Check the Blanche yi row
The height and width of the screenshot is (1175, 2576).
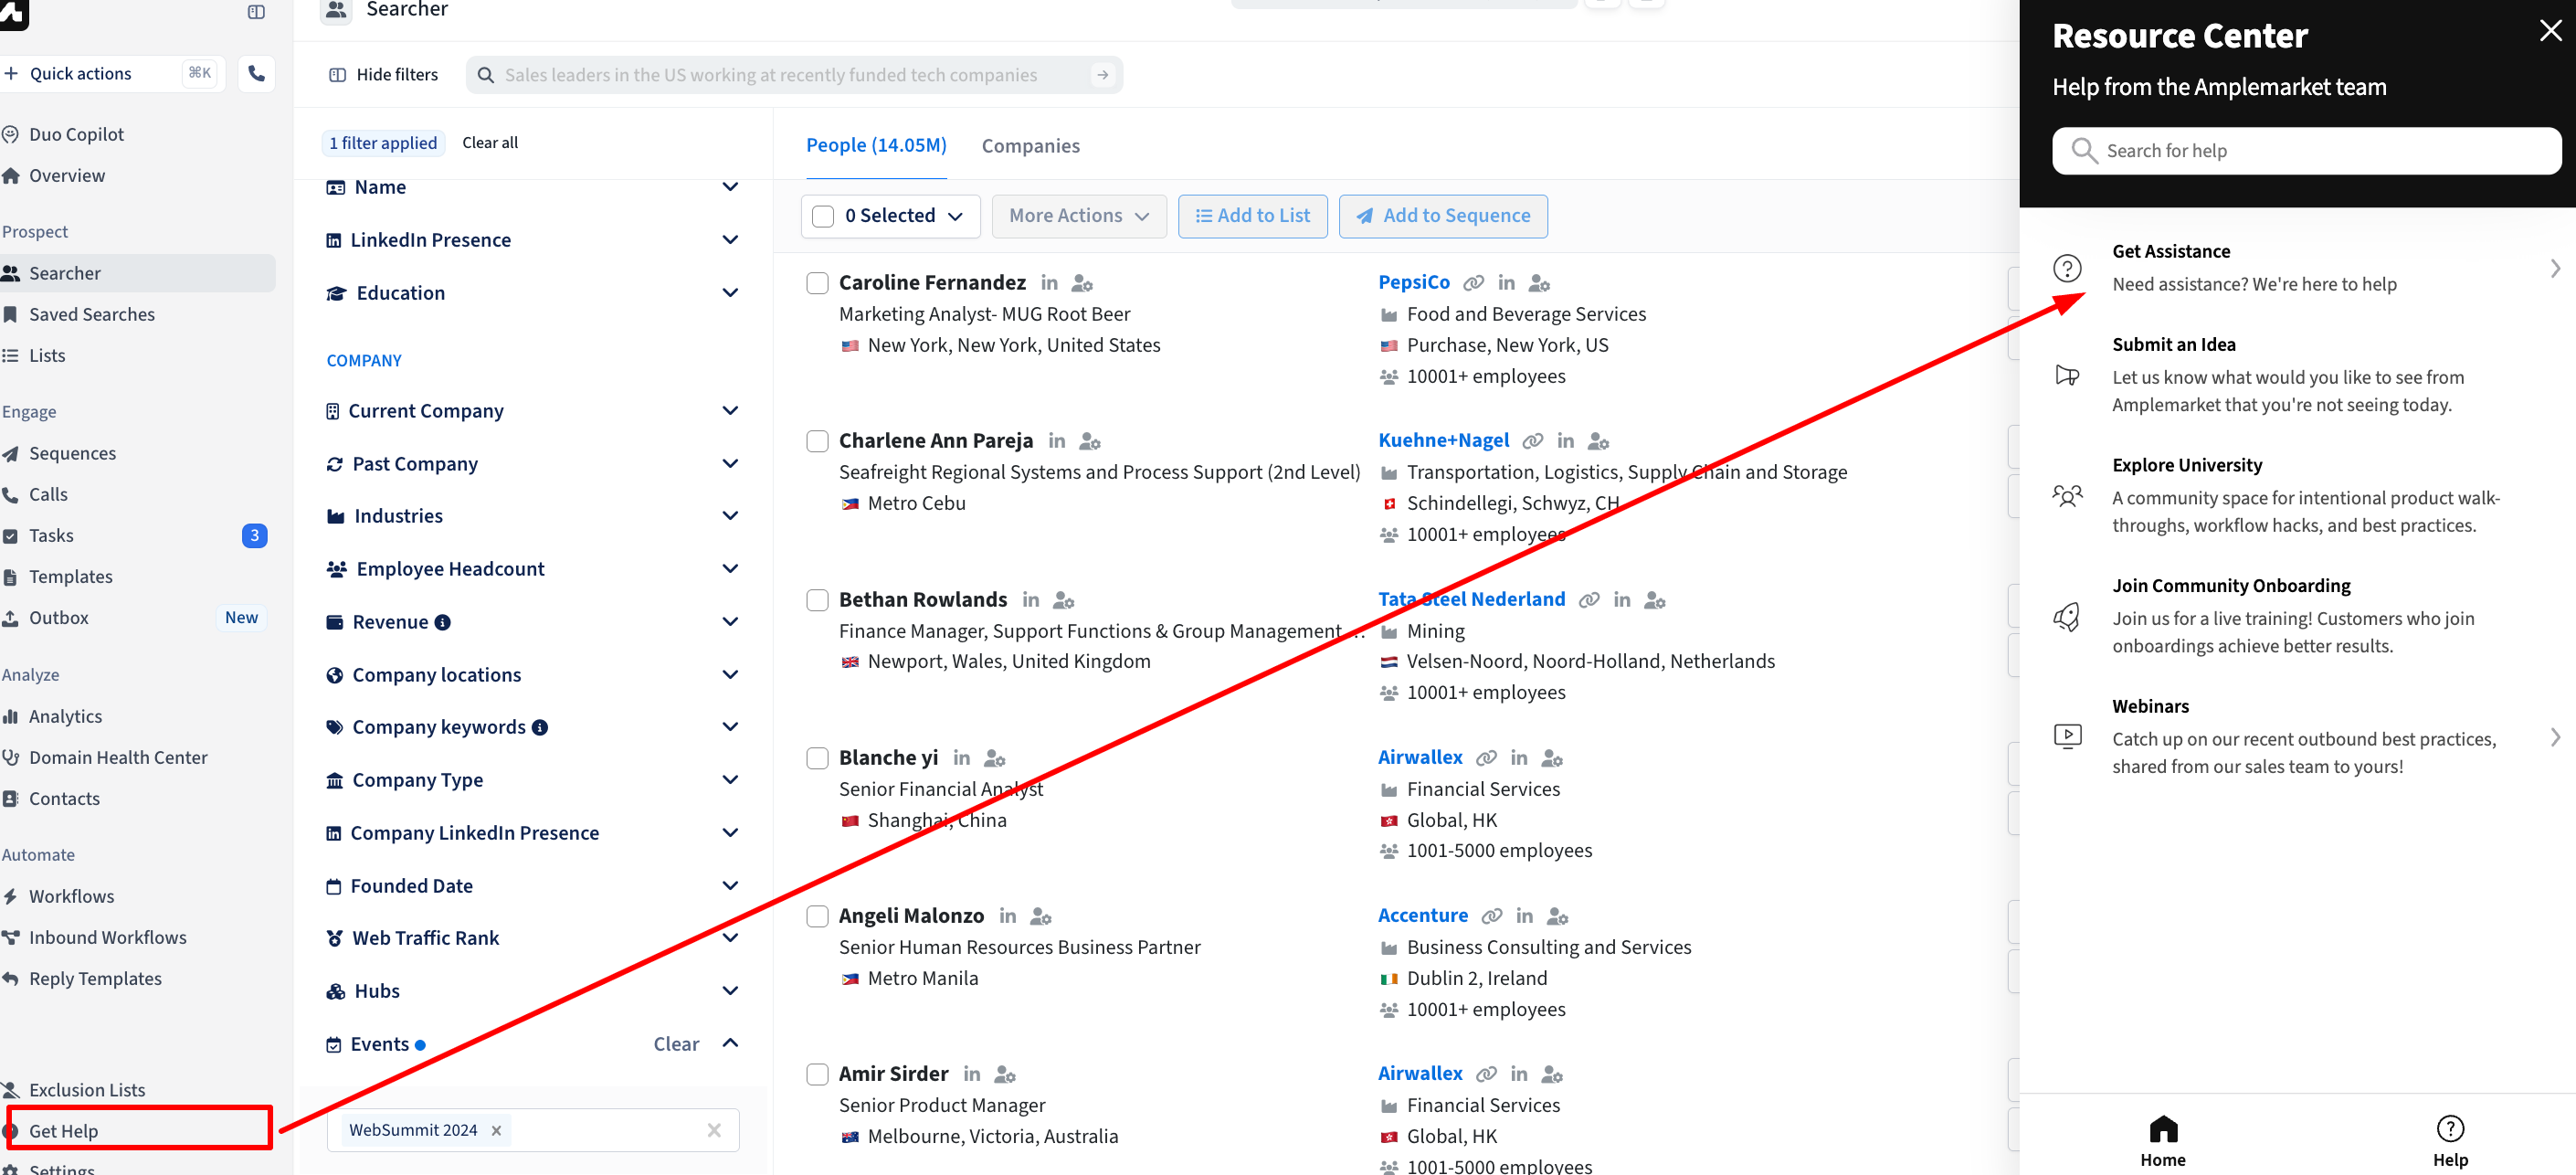tap(817, 758)
